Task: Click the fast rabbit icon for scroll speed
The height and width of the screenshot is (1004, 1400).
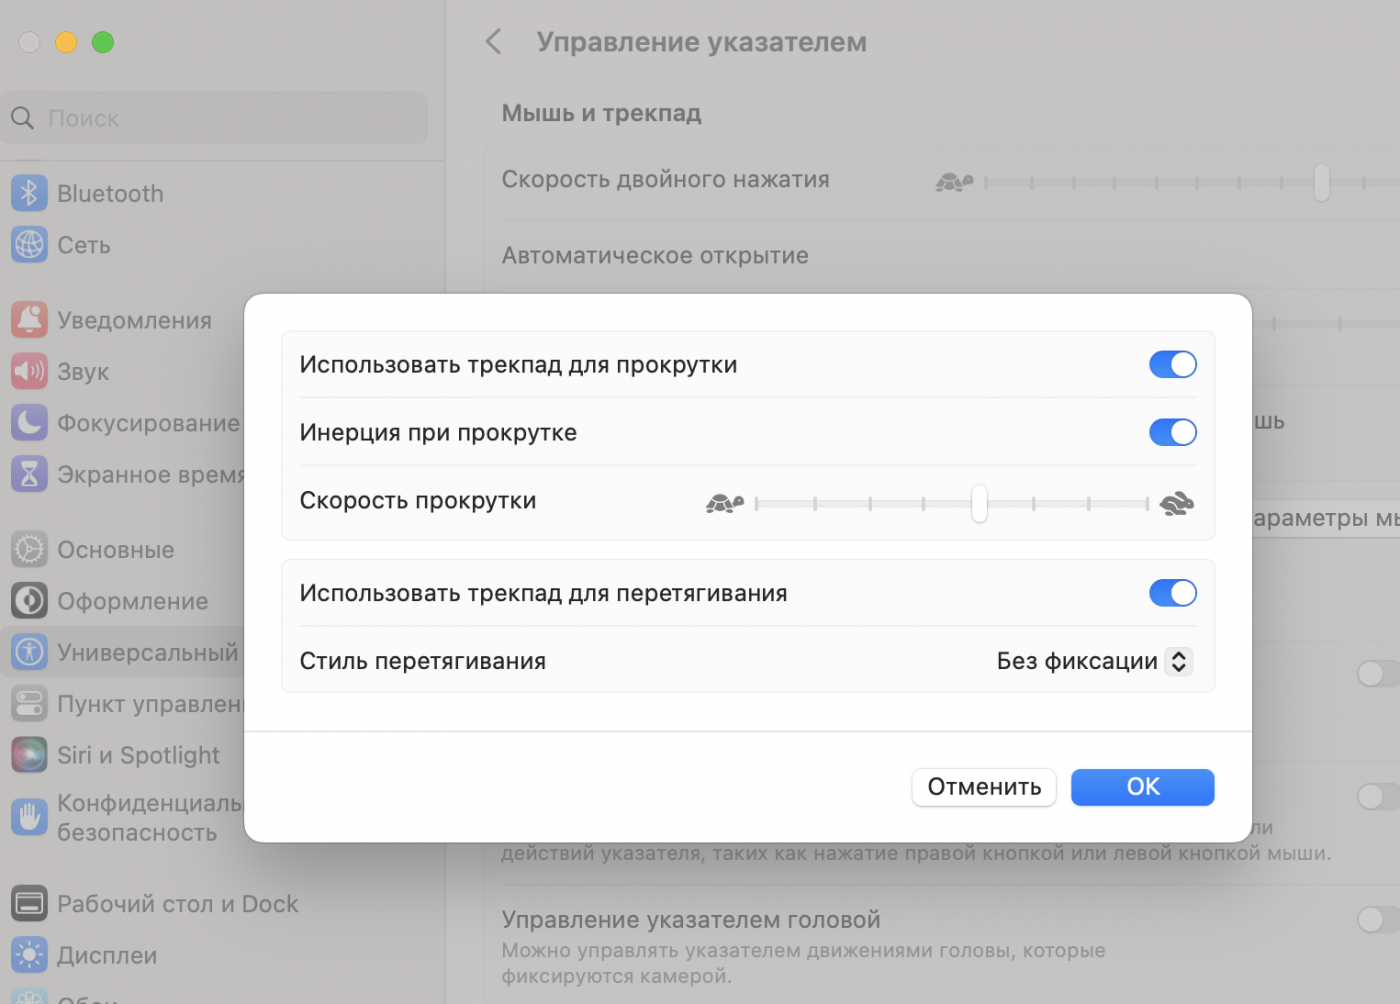Action: 1177,503
